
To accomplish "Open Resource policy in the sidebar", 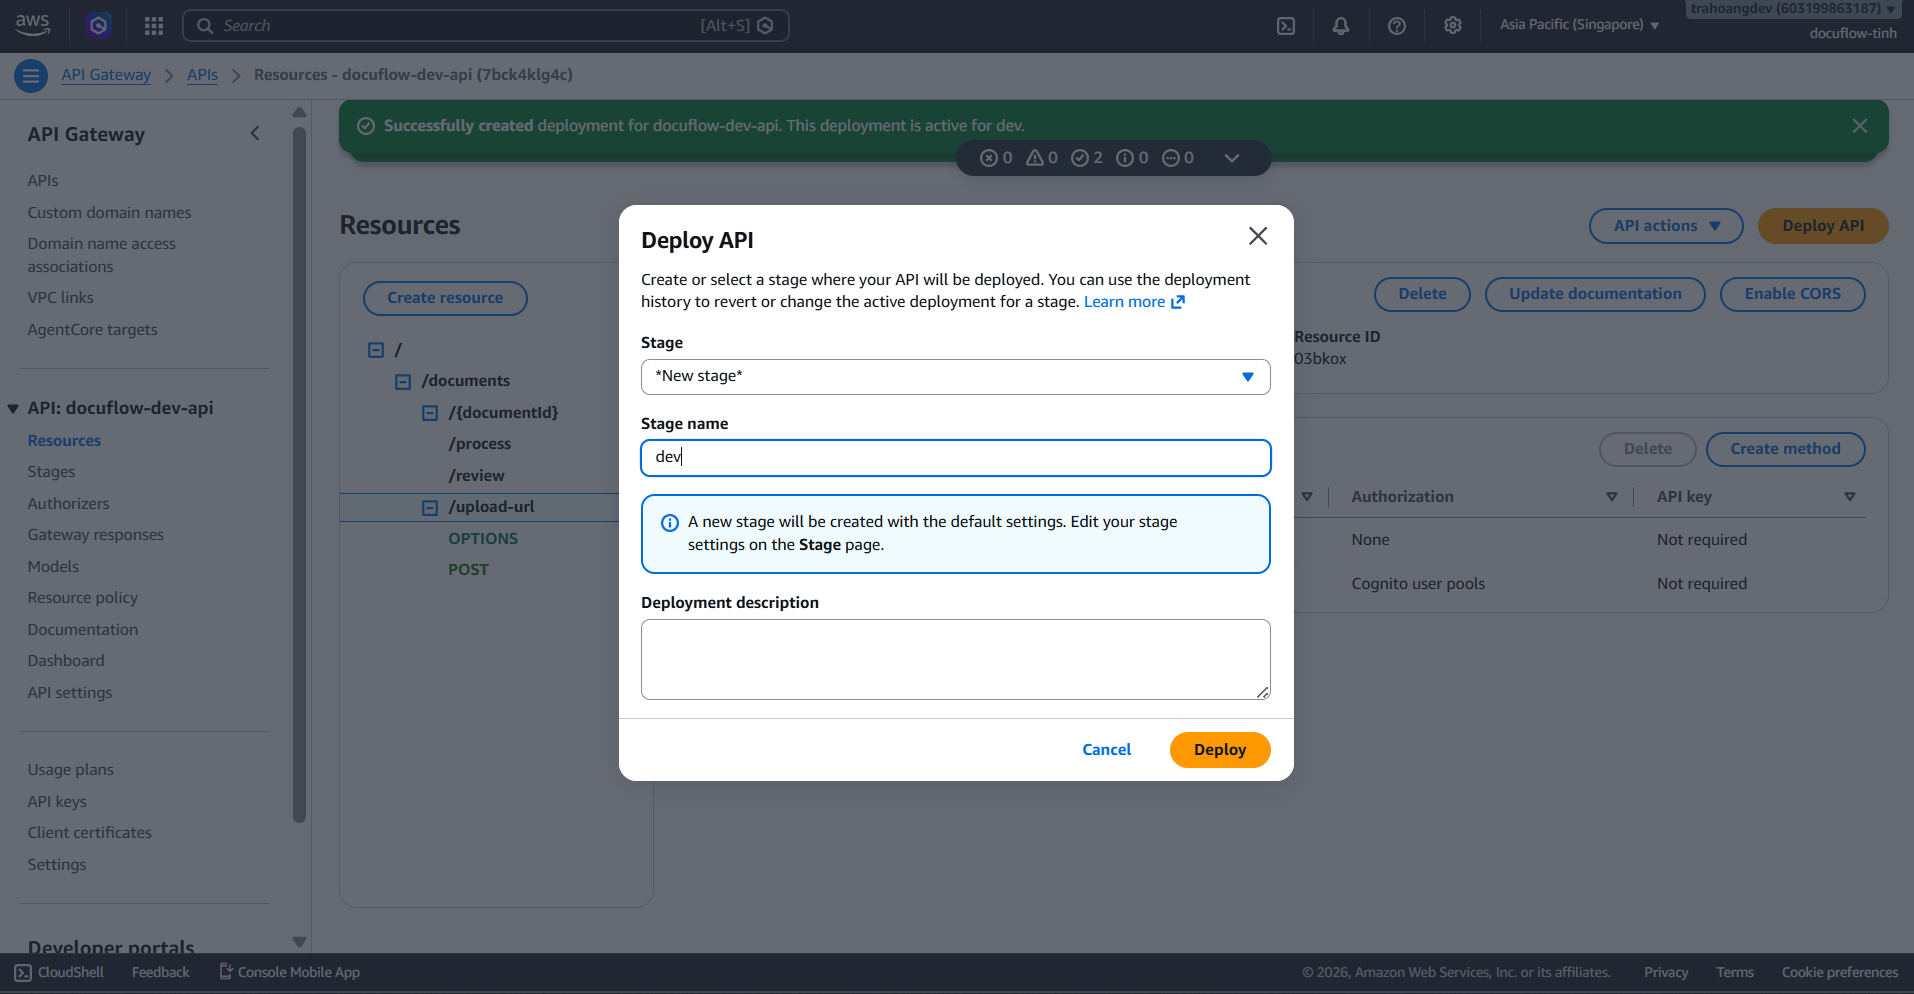I will (x=83, y=598).
